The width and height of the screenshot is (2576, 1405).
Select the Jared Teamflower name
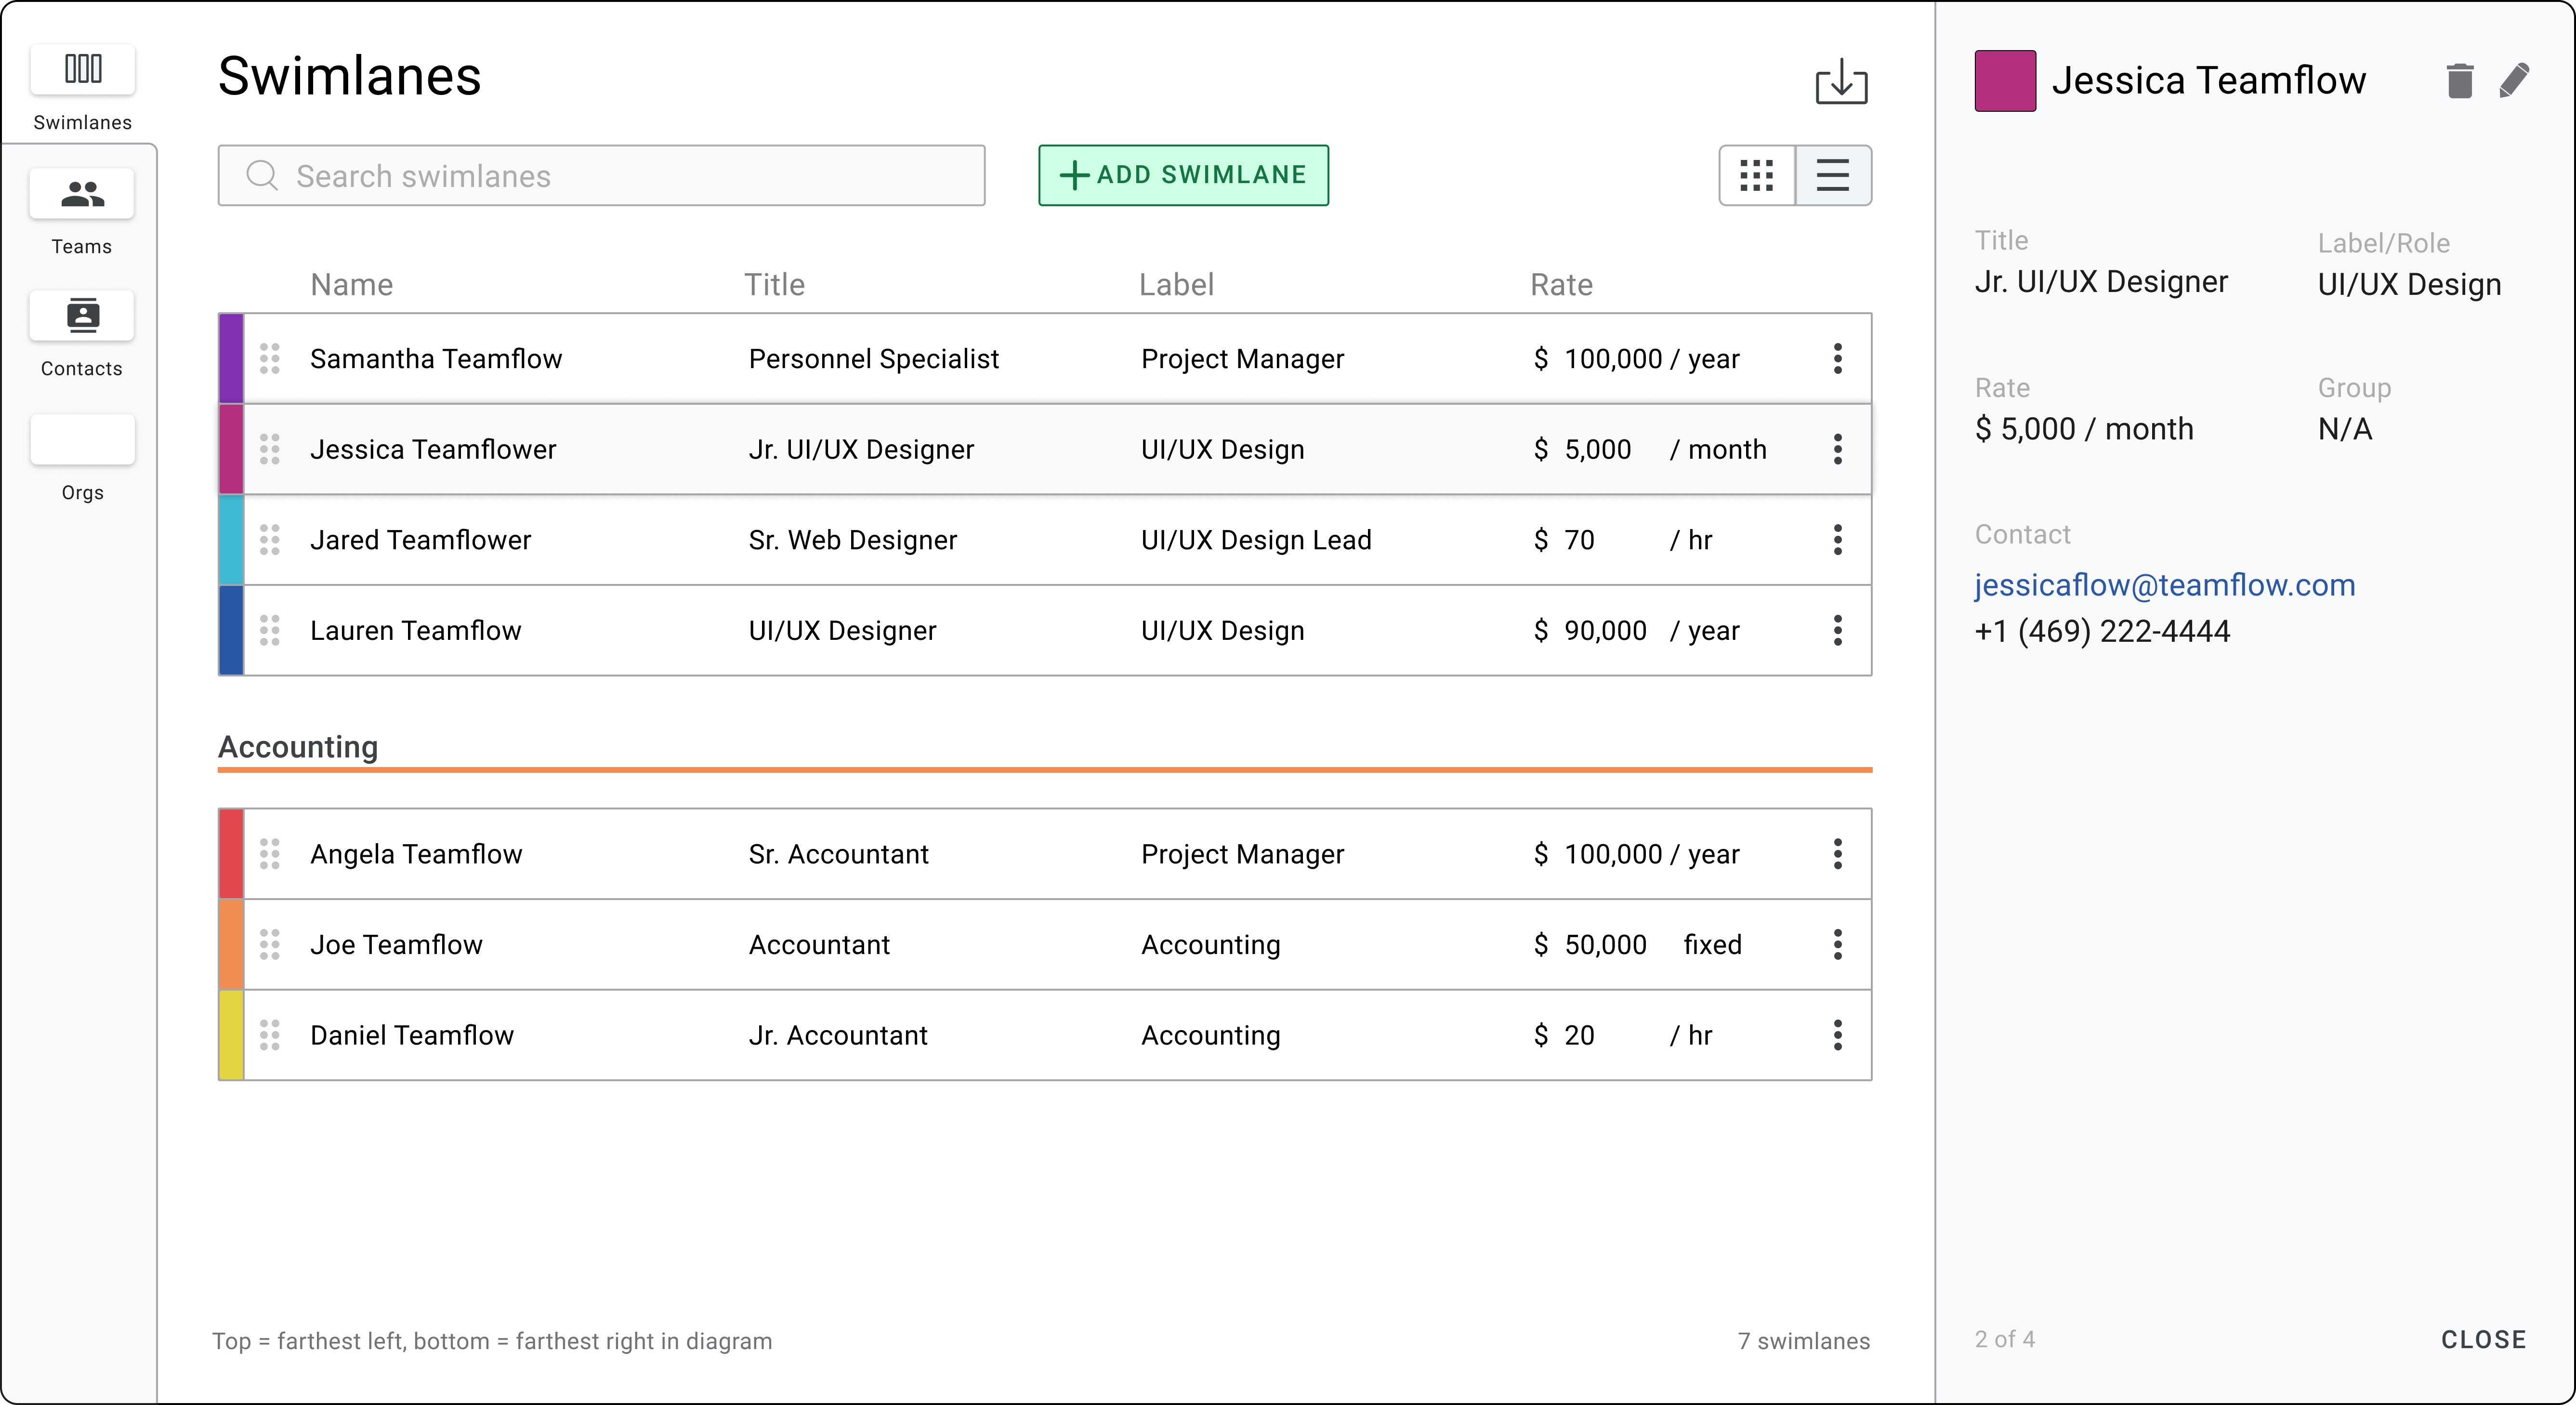pos(421,540)
